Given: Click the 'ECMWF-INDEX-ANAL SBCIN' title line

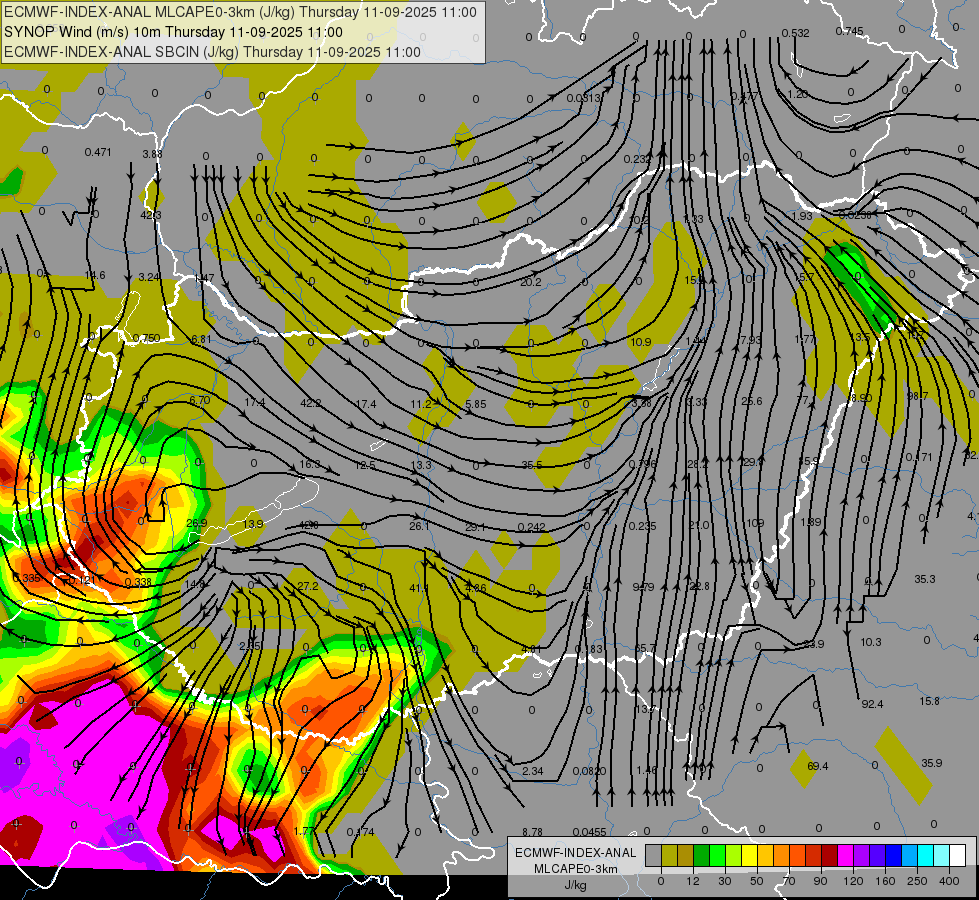Looking at the screenshot, I should [x=212, y=52].
